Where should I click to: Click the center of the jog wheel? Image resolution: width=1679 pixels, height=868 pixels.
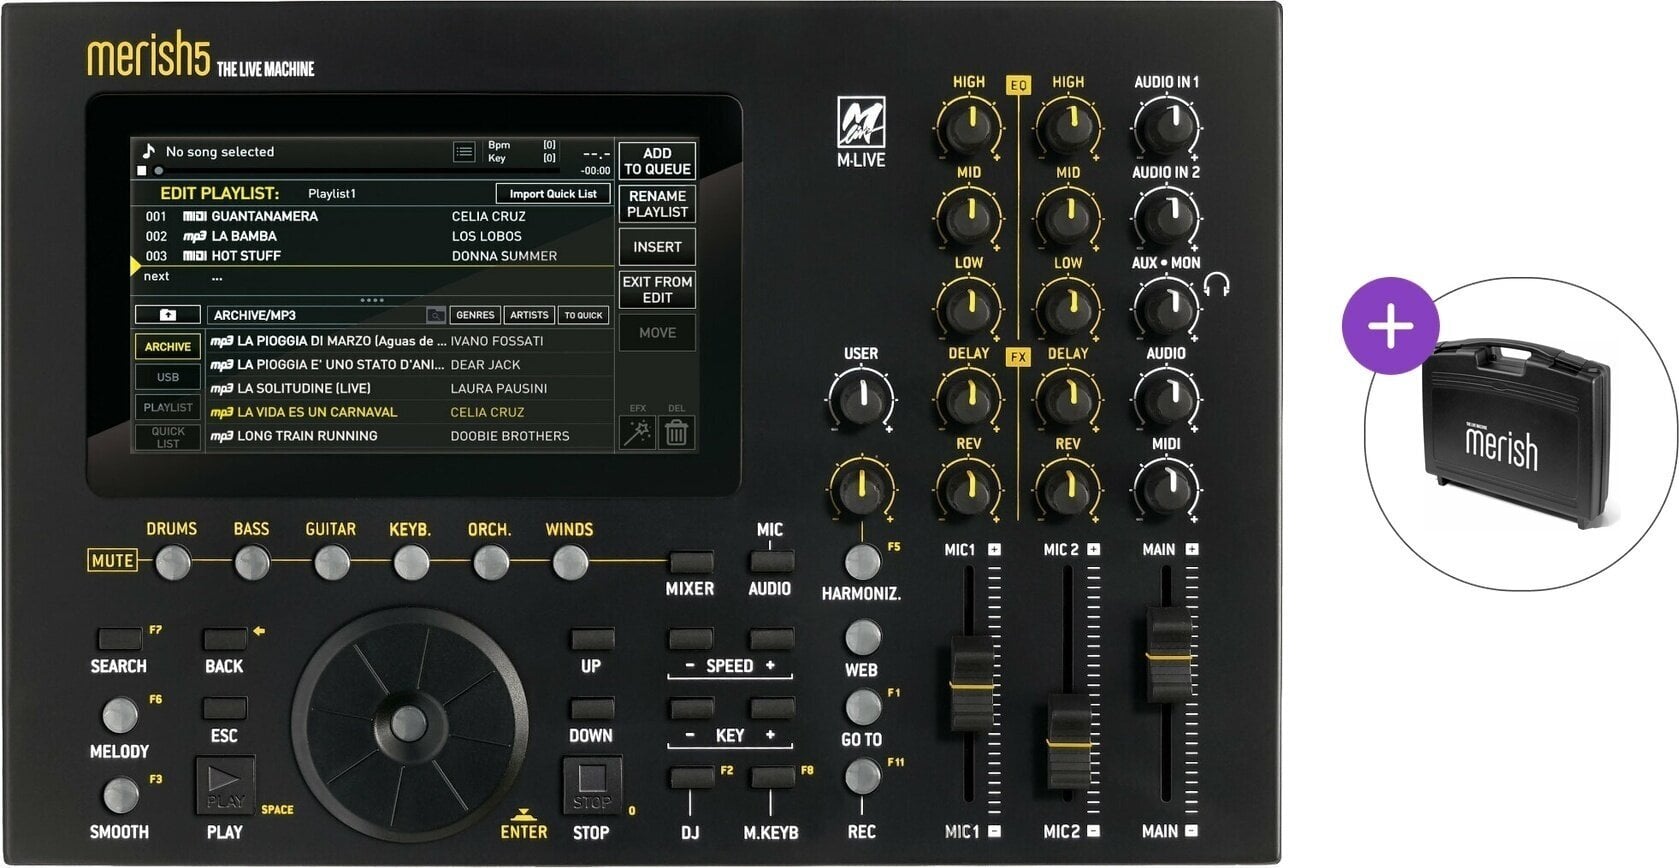tap(408, 724)
